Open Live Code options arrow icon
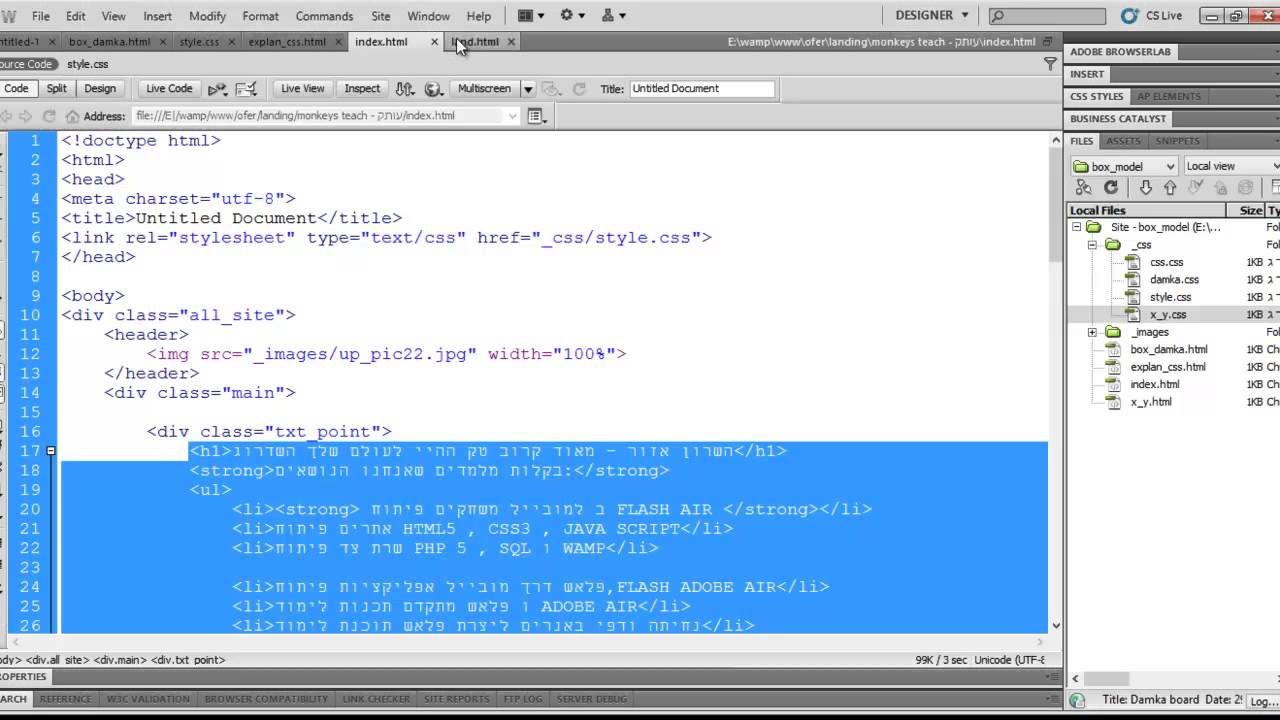The image size is (1280, 720). [218, 89]
